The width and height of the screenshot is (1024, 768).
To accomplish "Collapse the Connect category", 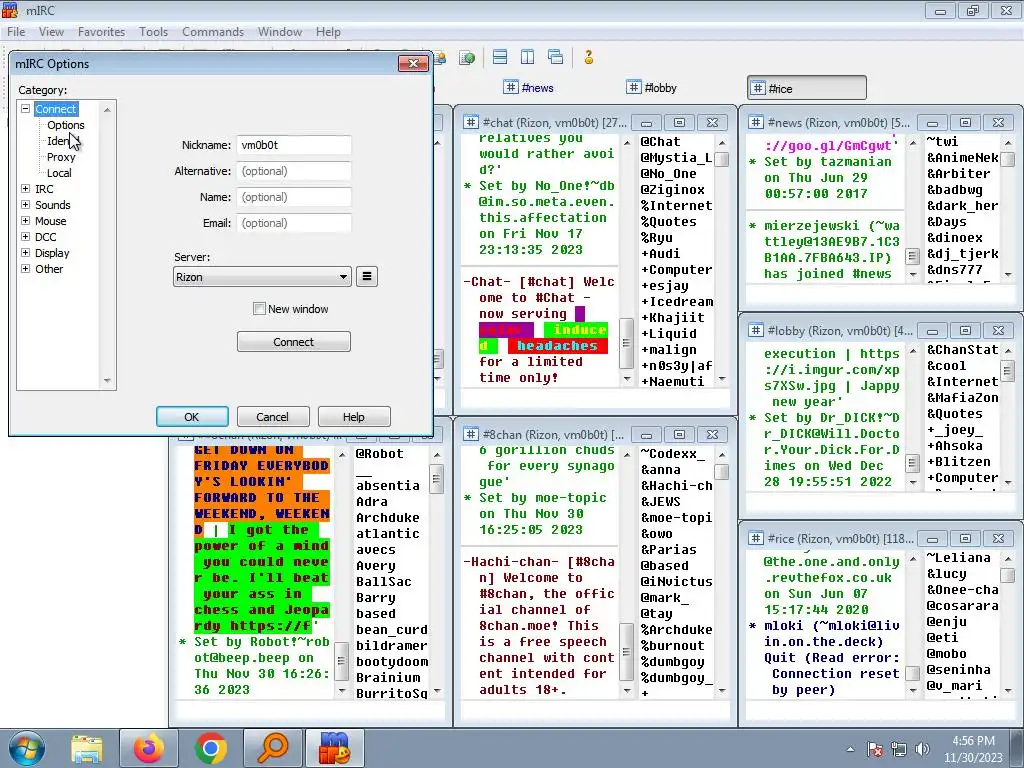I will (25, 108).
